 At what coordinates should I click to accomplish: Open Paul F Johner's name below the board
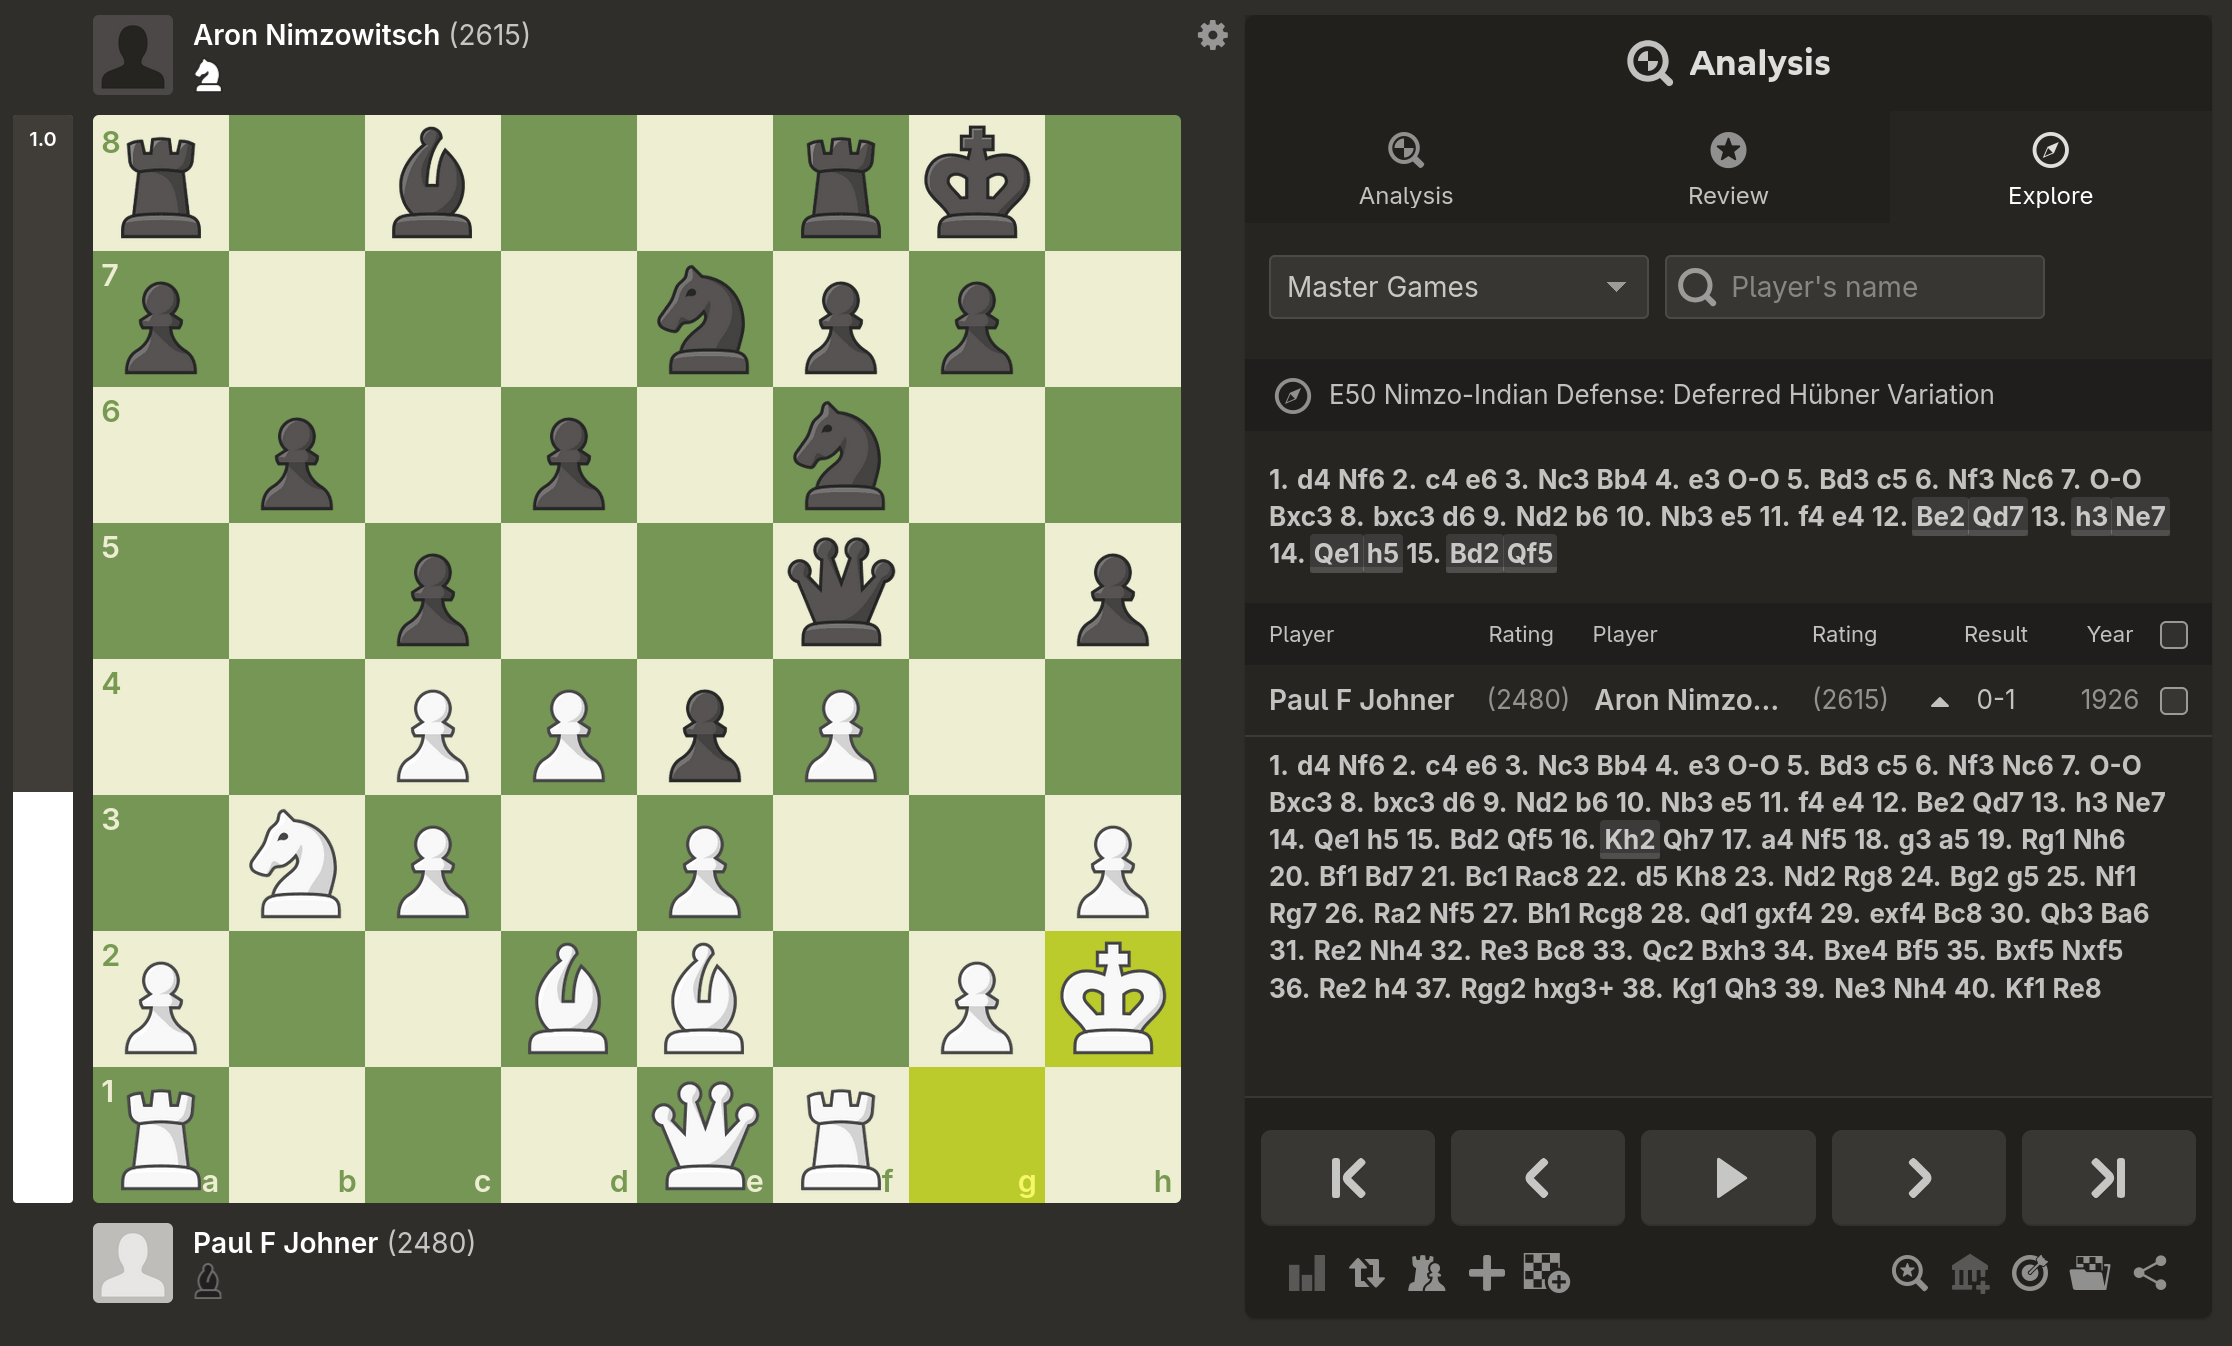[x=285, y=1243]
